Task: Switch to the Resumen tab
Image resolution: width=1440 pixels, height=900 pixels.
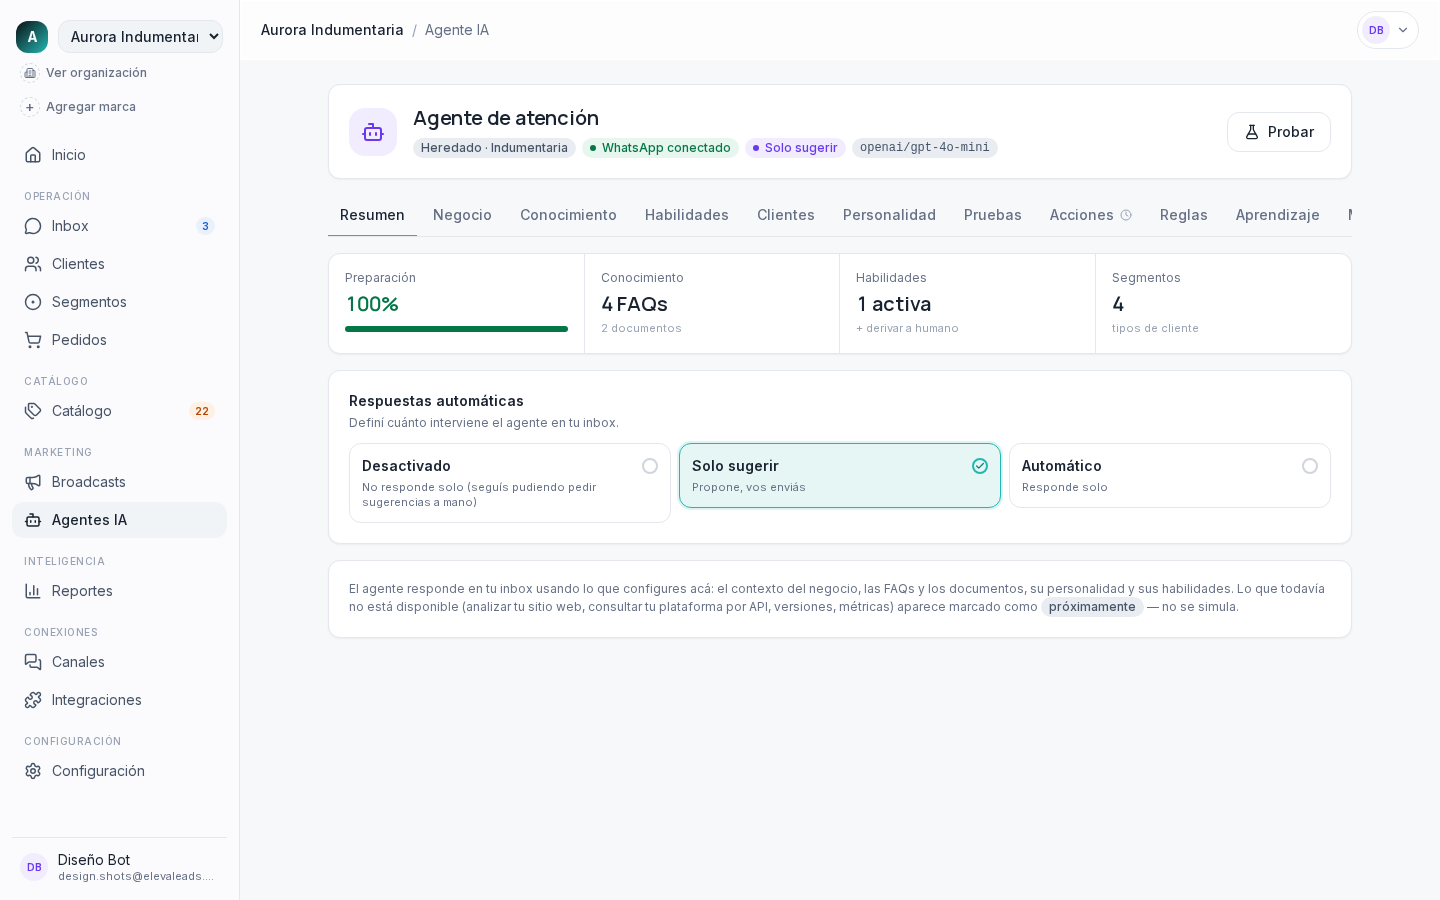Action: tap(372, 215)
